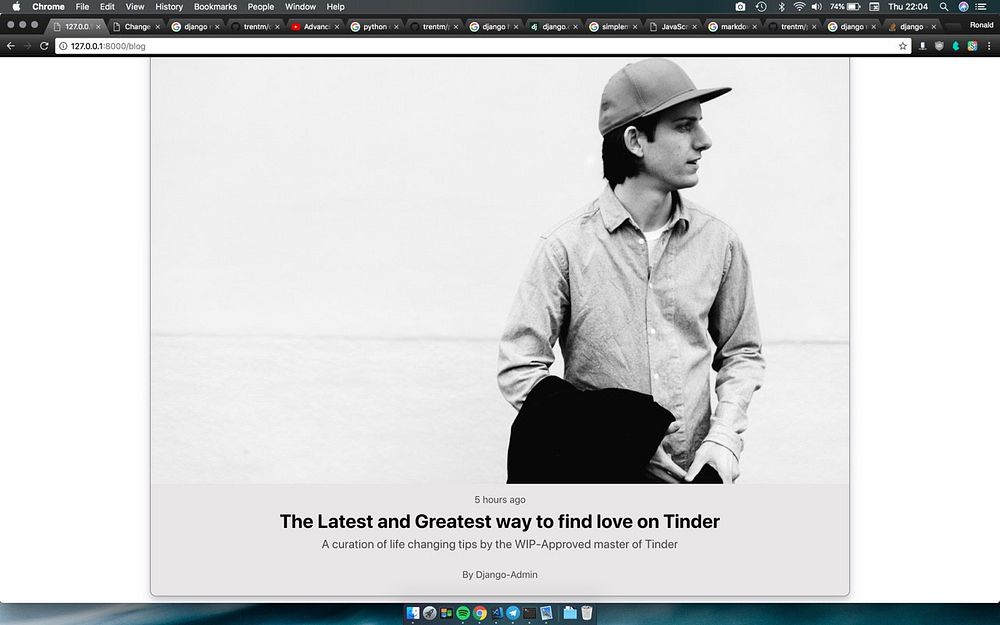
Task: Close the JavaScr tab
Action: tap(695, 27)
